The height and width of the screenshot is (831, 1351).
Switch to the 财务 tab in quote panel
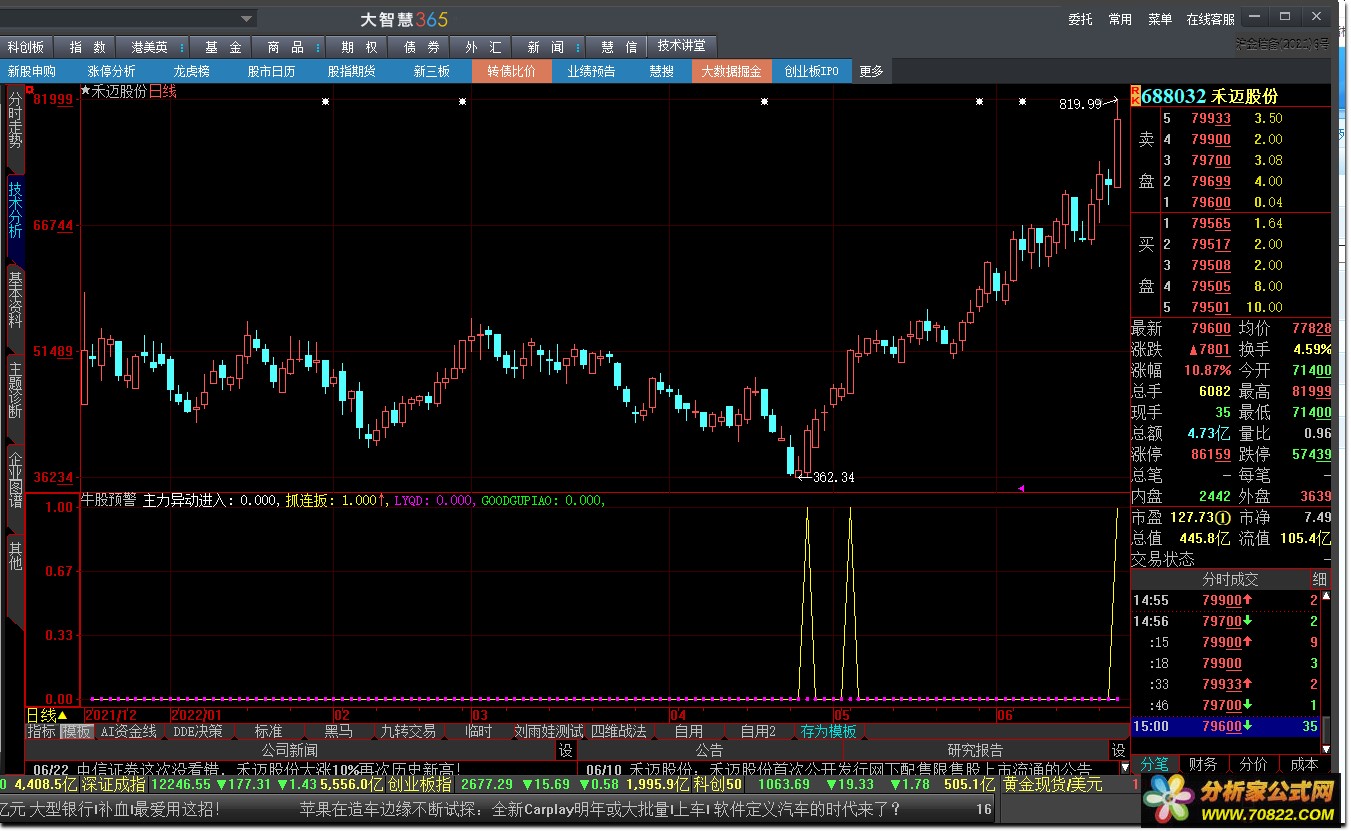[1203, 764]
